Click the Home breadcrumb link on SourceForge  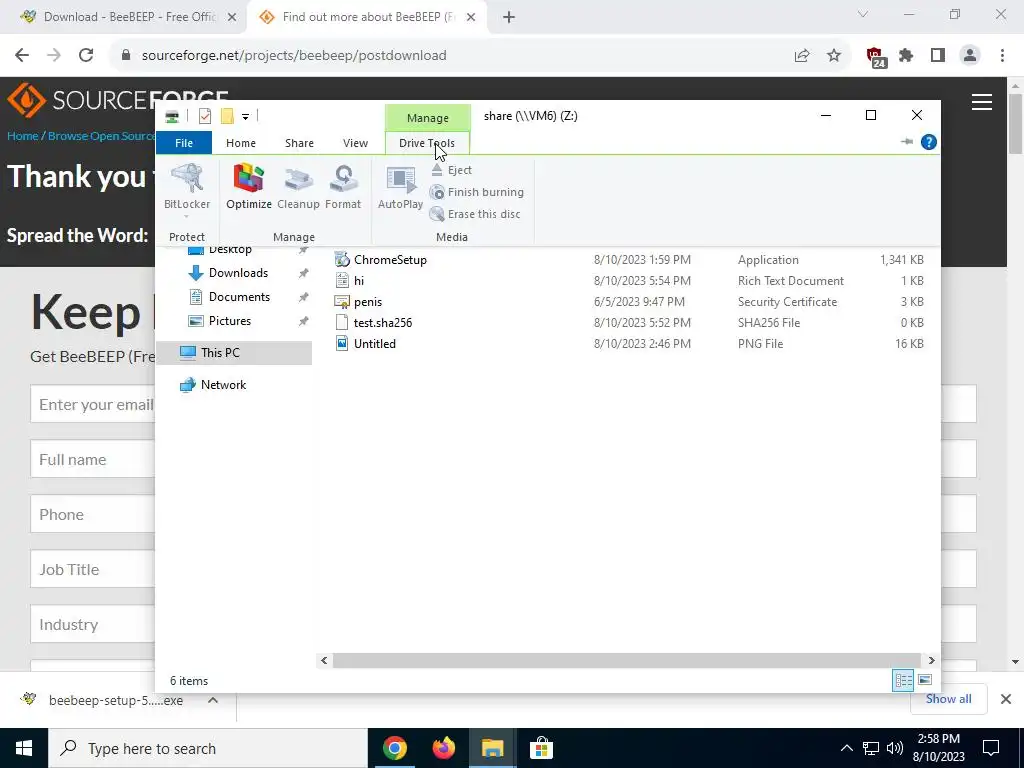[22, 136]
